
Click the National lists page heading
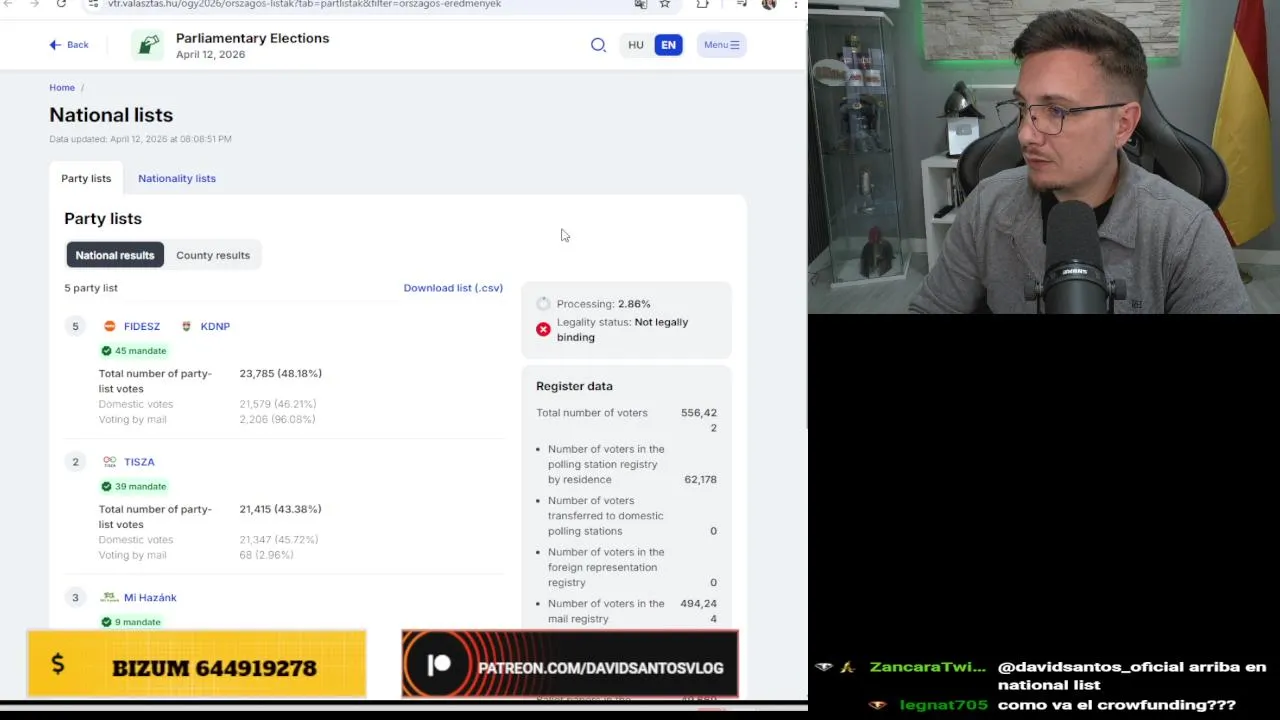(111, 115)
